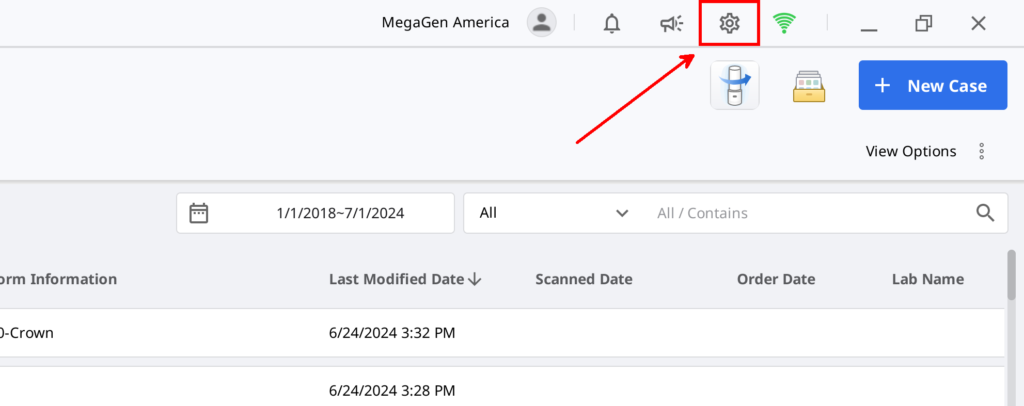The width and height of the screenshot is (1024, 406).
Task: Open the View Options three-dot menu
Action: point(981,151)
